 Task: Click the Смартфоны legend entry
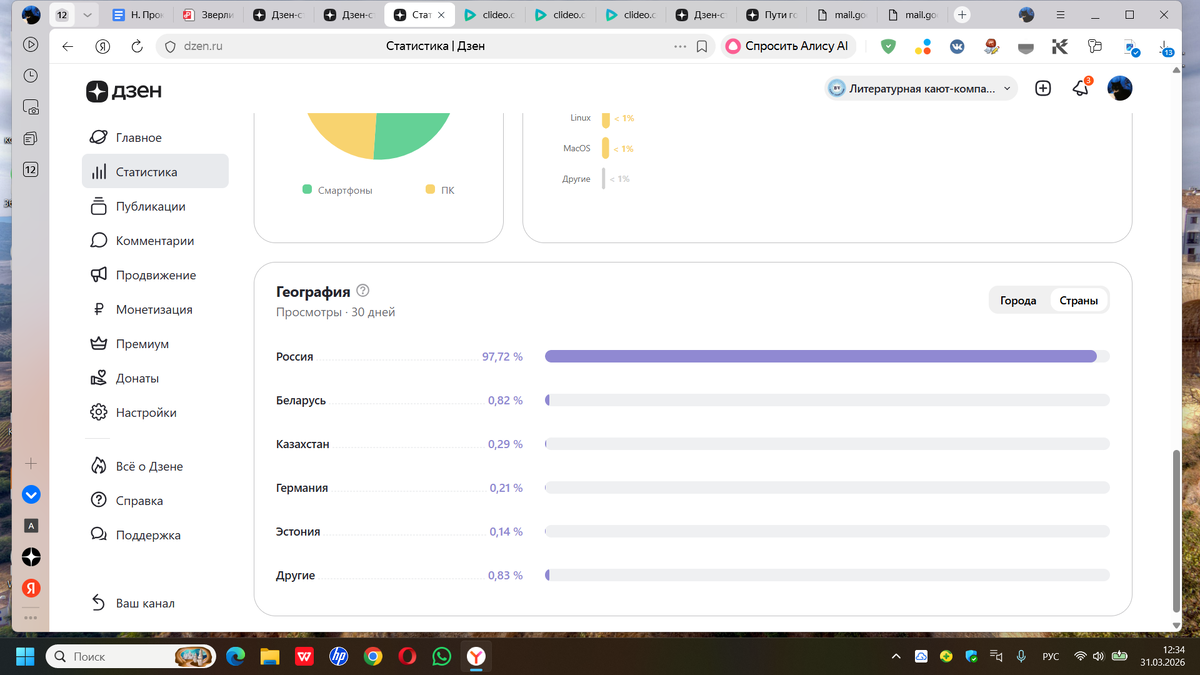(x=337, y=190)
